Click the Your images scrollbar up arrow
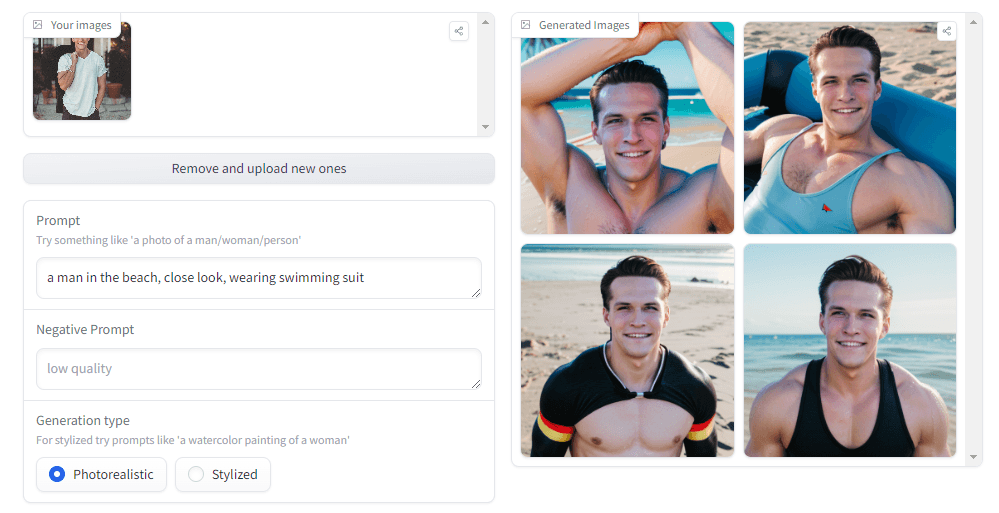This screenshot has width=999, height=513. [486, 21]
